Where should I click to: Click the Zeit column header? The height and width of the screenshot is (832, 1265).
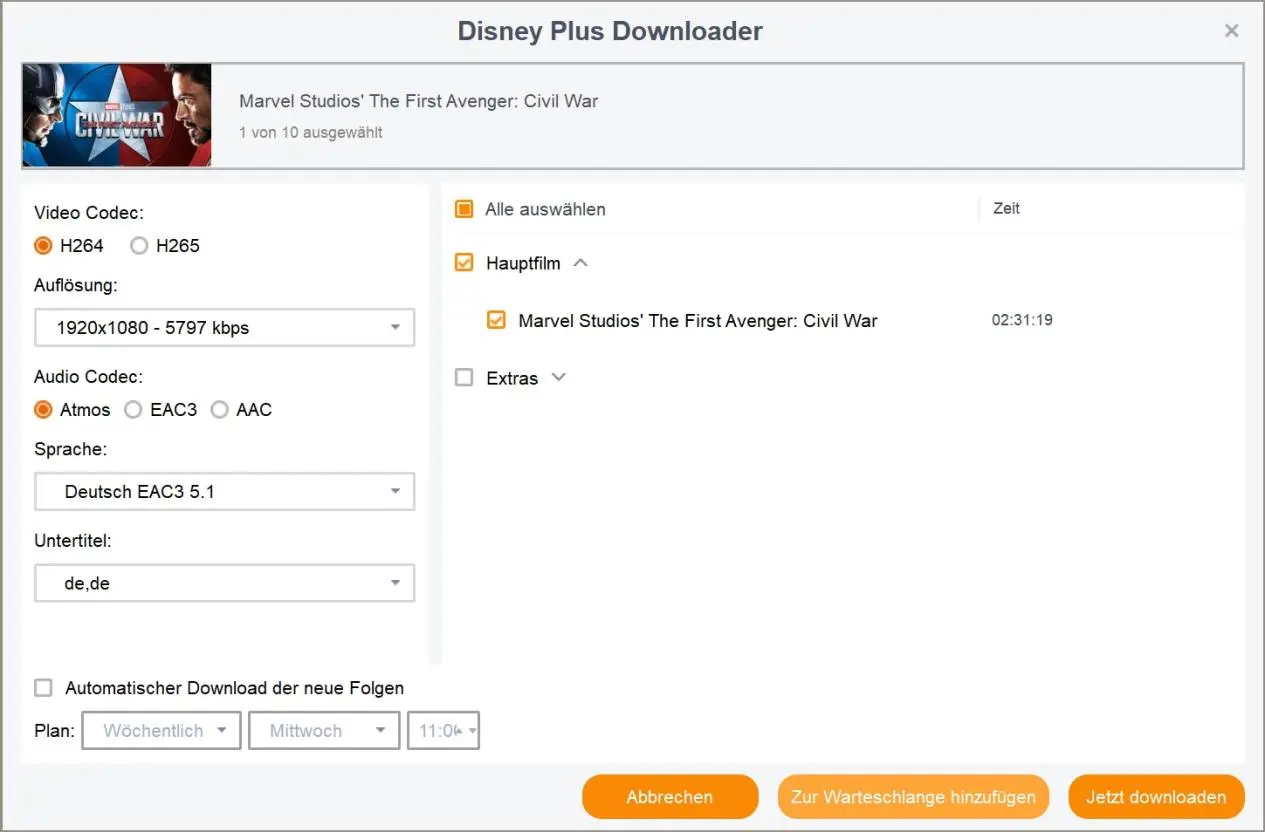1006,208
